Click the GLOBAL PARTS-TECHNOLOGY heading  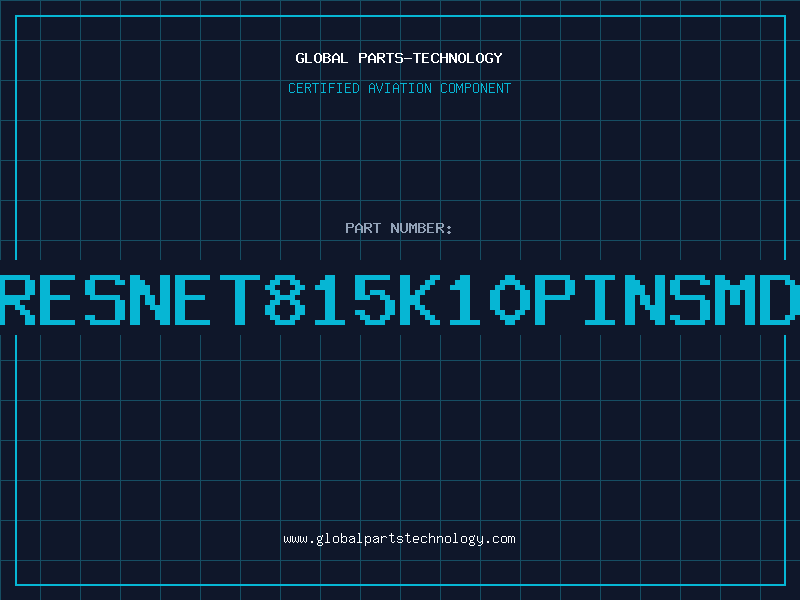tap(399, 58)
